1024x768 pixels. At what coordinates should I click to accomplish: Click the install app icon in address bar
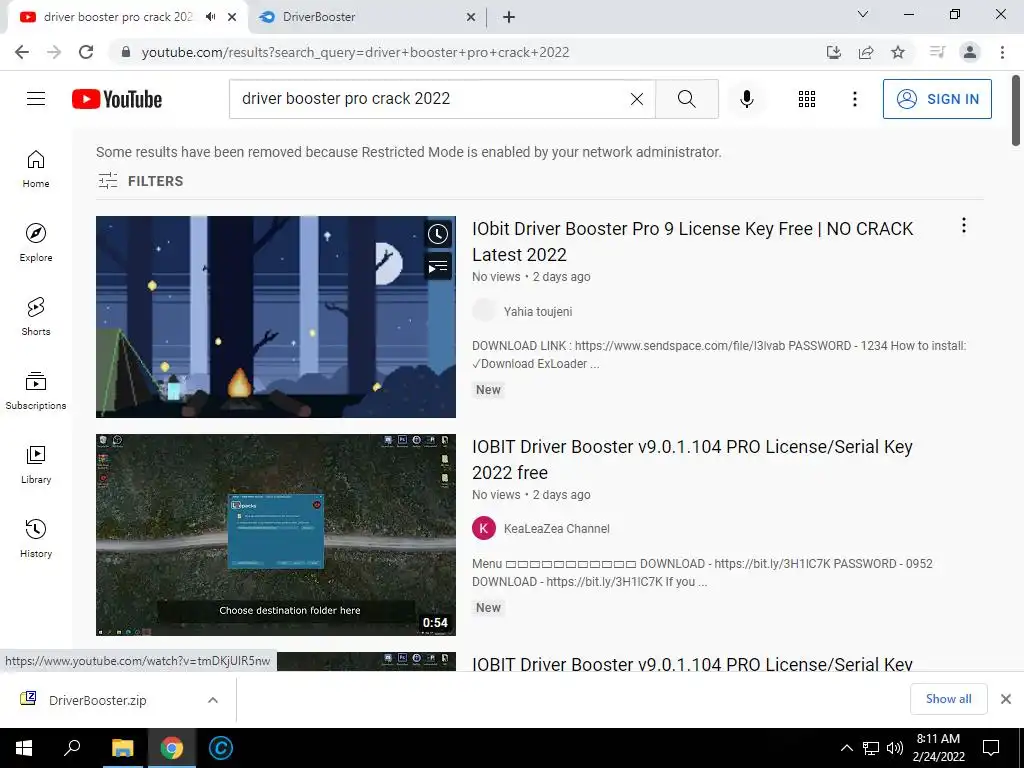[x=834, y=52]
